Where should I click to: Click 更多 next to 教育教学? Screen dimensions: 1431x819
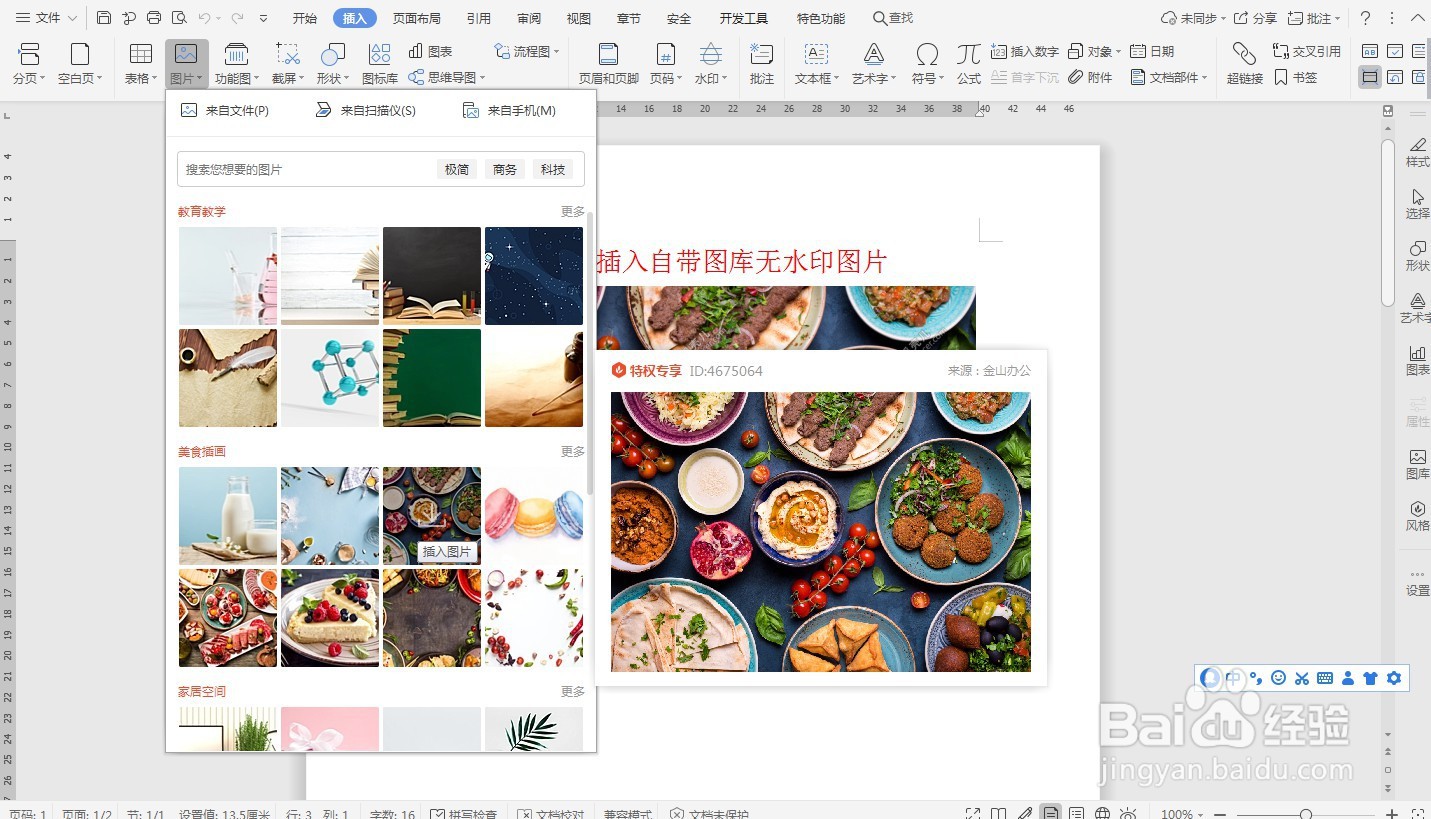pos(573,212)
